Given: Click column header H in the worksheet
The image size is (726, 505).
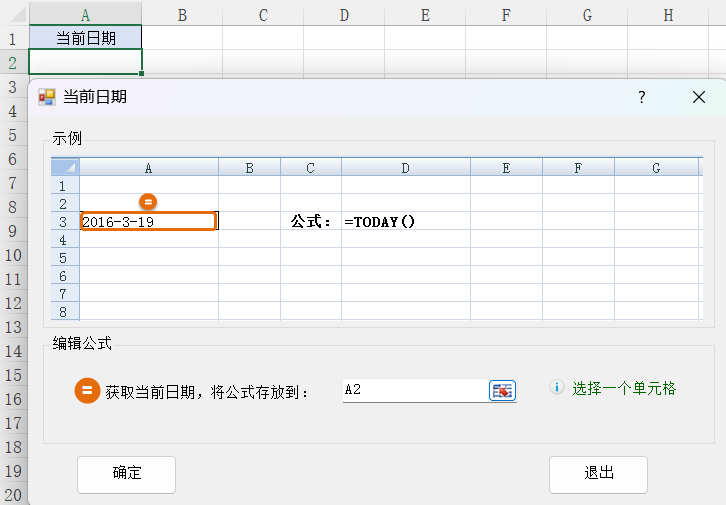Looking at the screenshot, I should (x=668, y=14).
